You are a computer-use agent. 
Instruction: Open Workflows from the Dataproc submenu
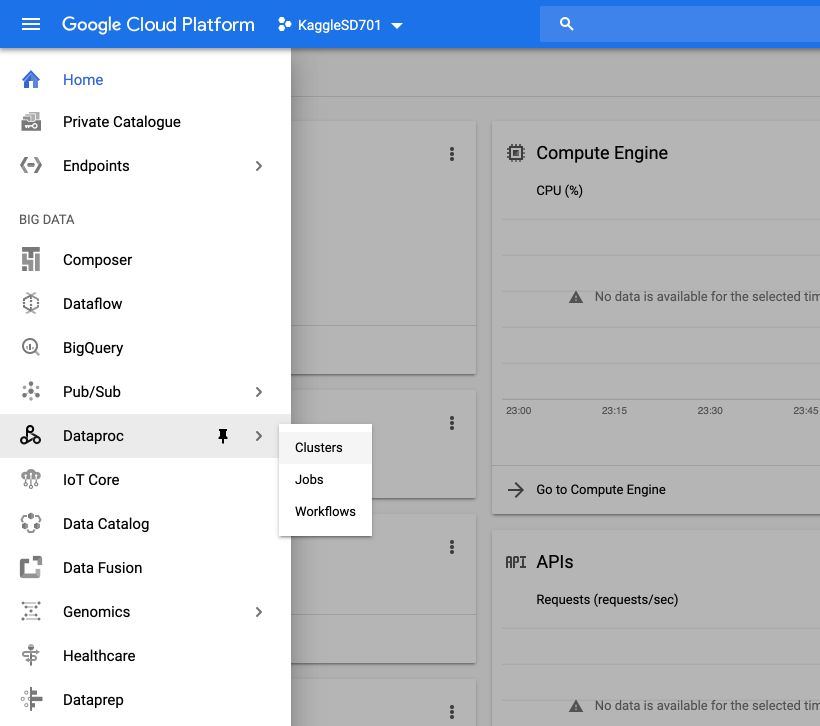[325, 512]
